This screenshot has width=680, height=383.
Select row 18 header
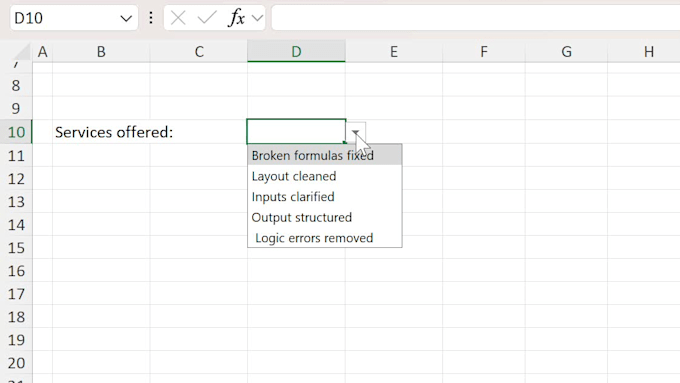tap(16, 317)
